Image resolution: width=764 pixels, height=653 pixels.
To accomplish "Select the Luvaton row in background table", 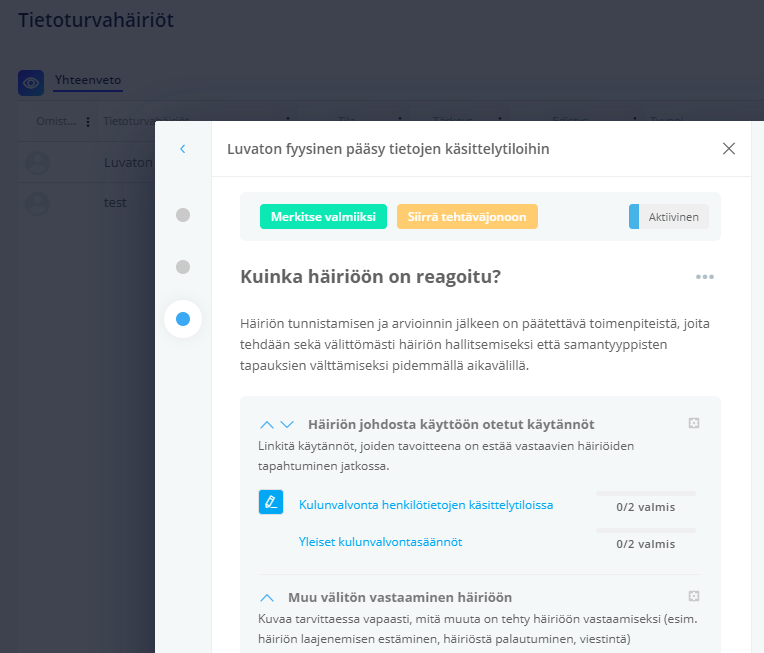I will tap(86, 163).
